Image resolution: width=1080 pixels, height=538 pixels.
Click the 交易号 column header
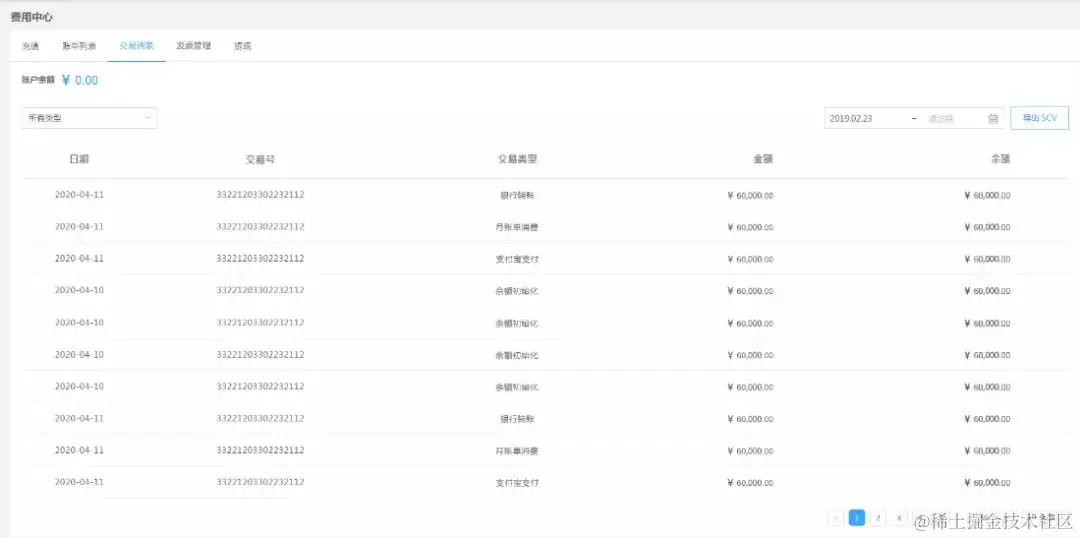[260, 159]
